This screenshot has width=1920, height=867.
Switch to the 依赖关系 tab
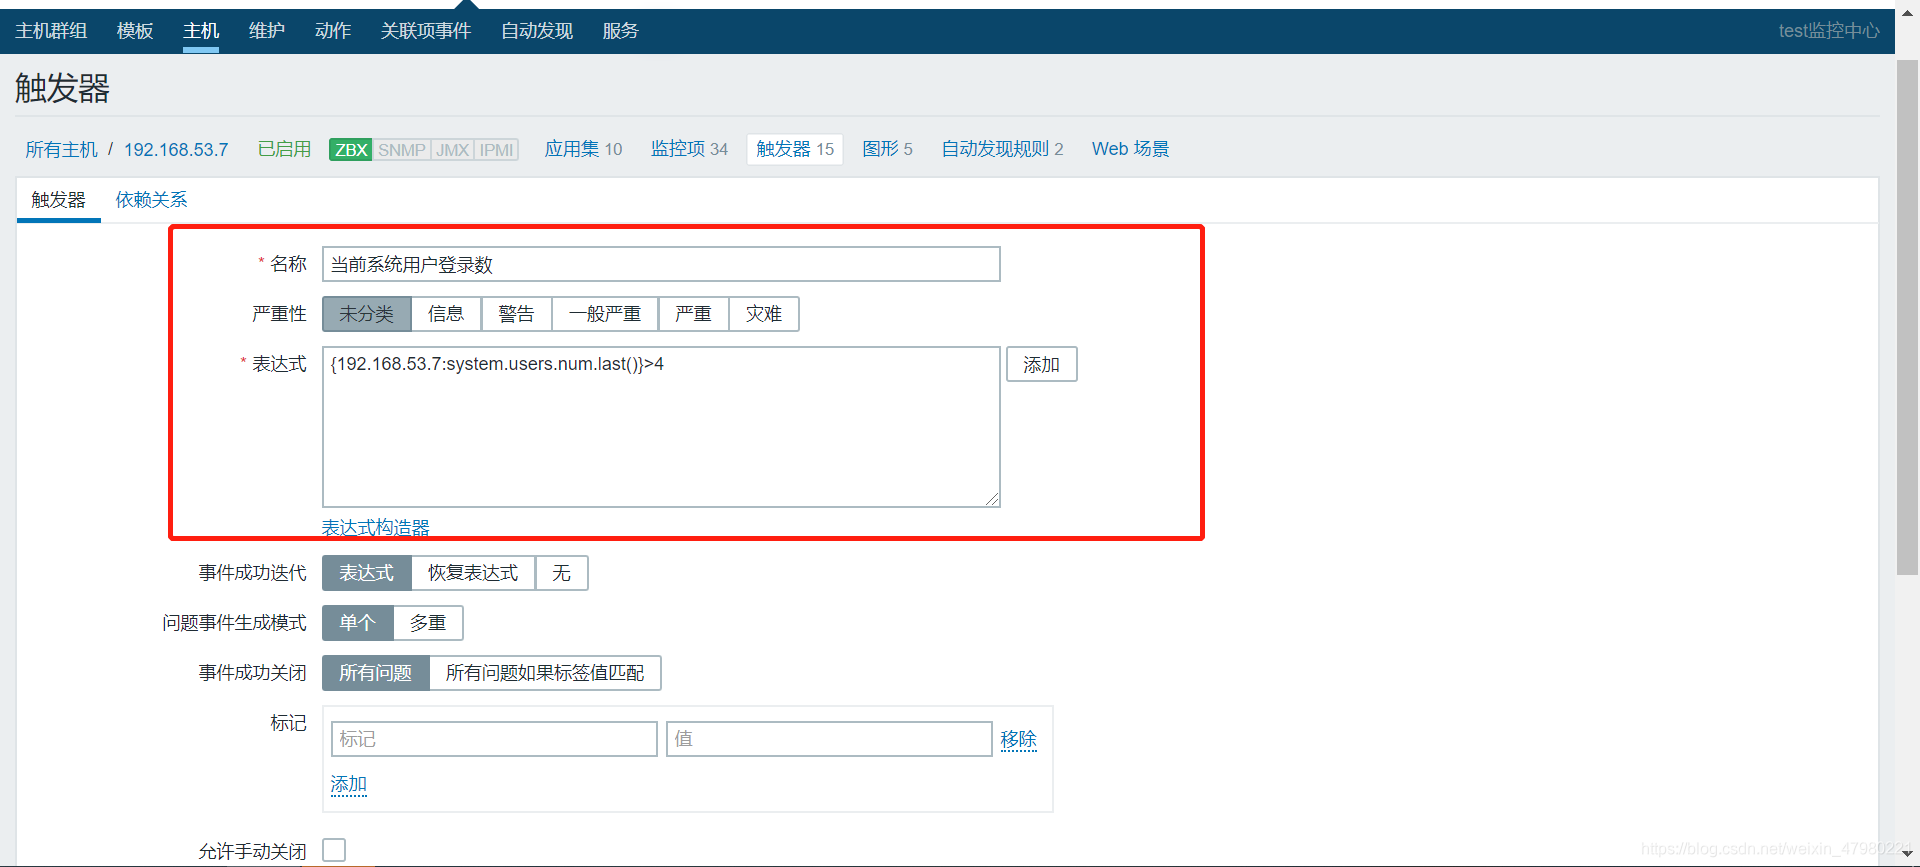pyautogui.click(x=152, y=200)
